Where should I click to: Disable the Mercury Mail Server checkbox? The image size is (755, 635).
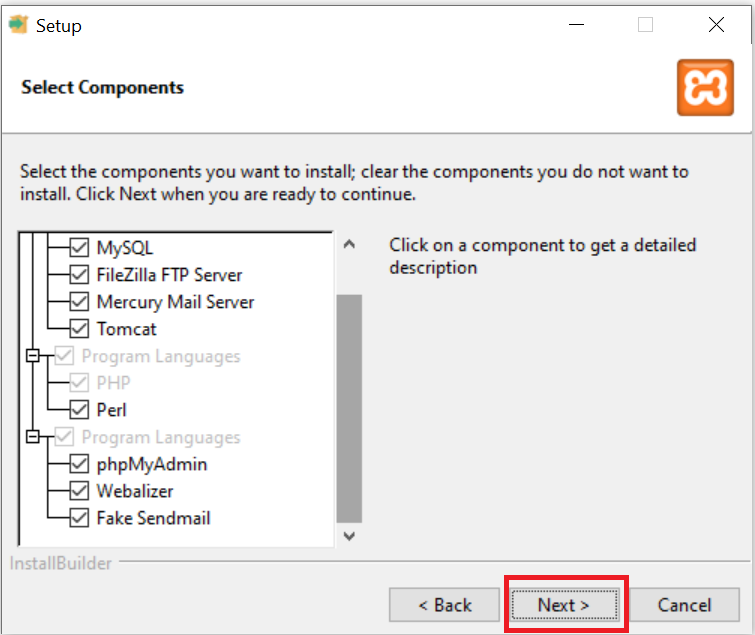80,301
